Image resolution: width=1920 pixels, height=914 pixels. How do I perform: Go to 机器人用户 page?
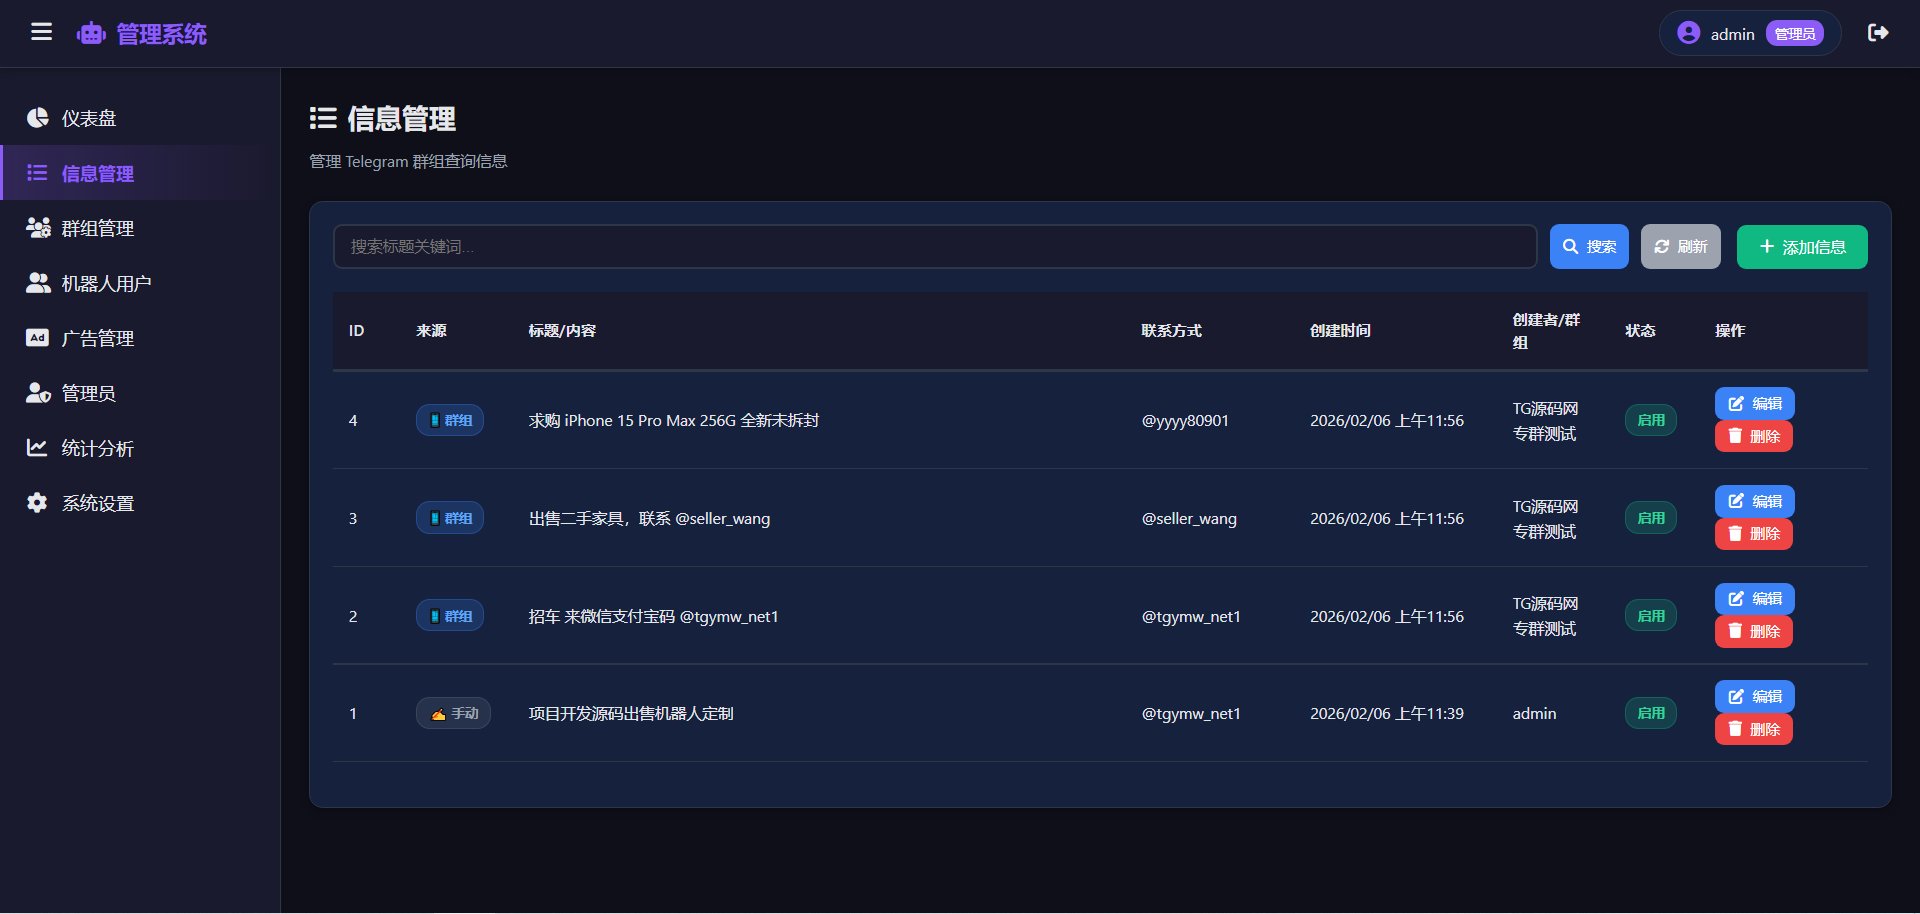[106, 283]
